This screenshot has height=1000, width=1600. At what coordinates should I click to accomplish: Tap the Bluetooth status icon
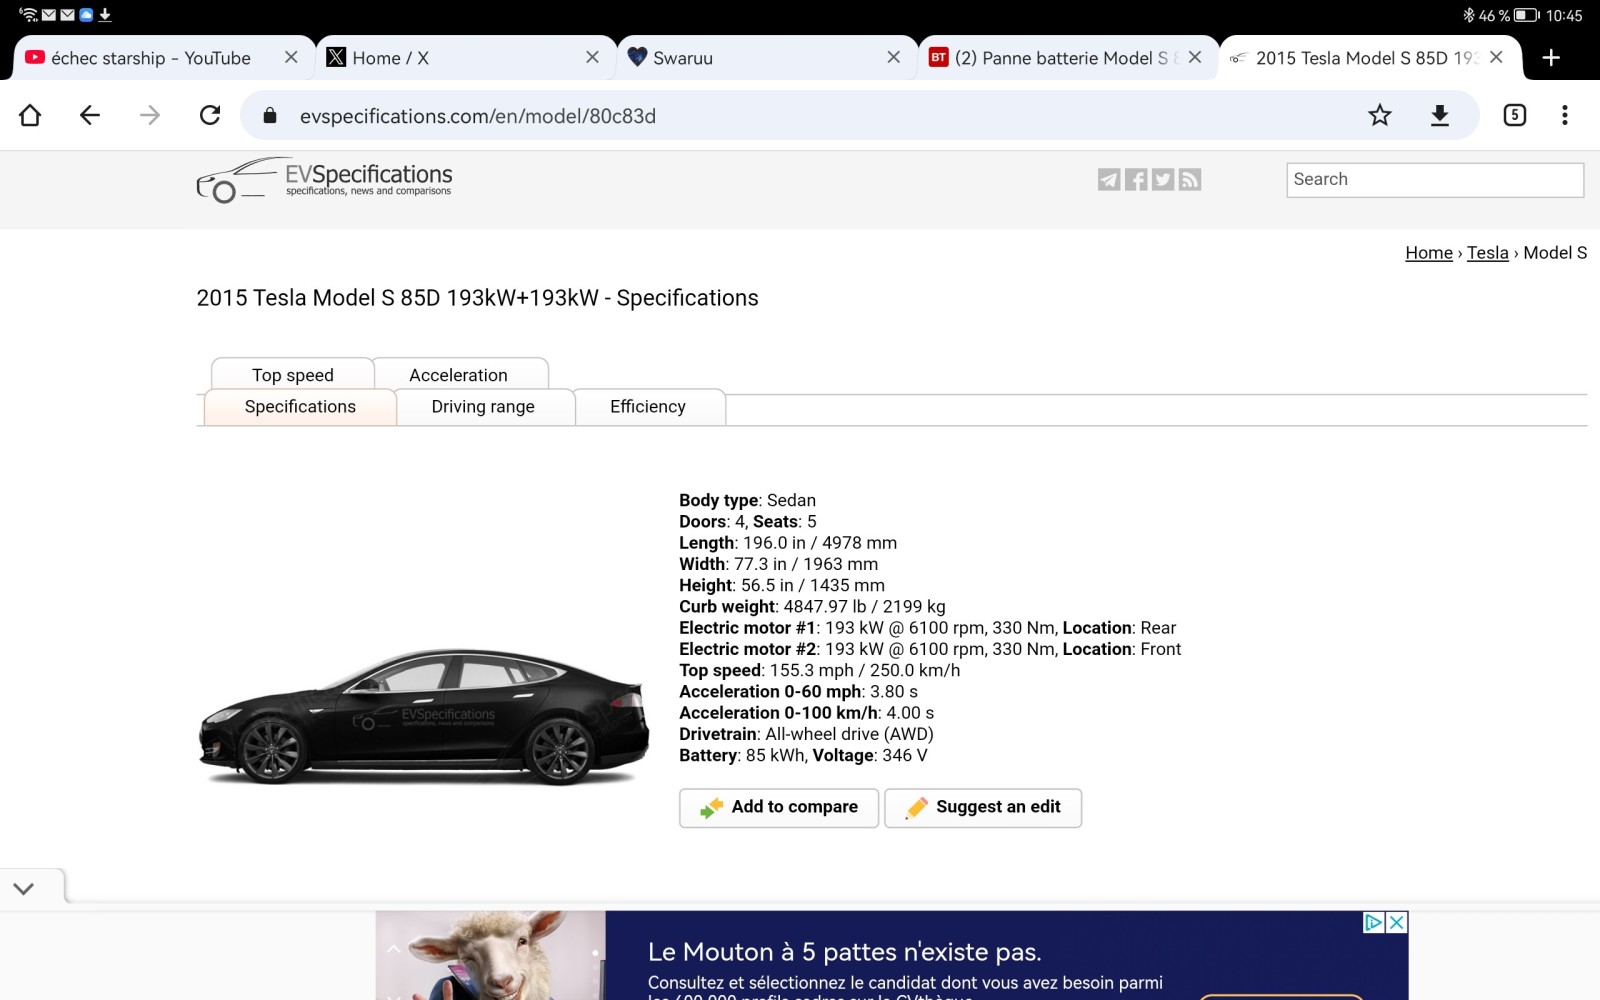point(1468,15)
